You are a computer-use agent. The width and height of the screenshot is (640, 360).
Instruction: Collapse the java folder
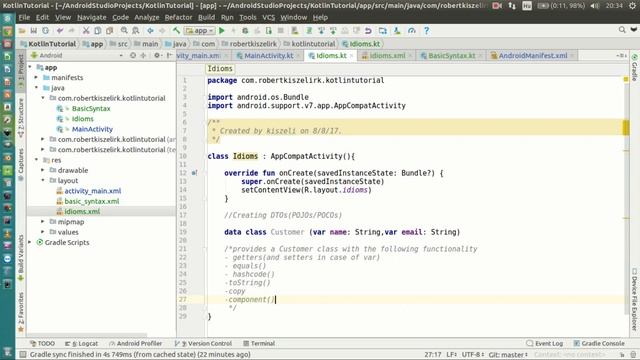click(36, 87)
